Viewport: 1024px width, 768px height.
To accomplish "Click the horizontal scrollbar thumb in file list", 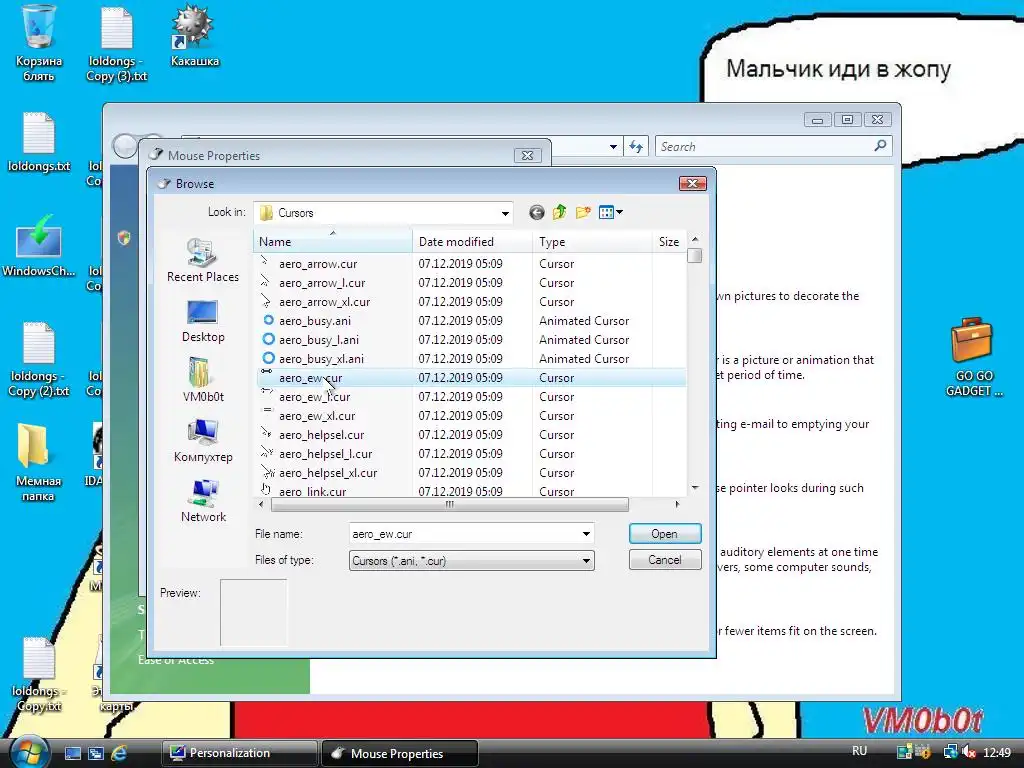I will coord(449,504).
